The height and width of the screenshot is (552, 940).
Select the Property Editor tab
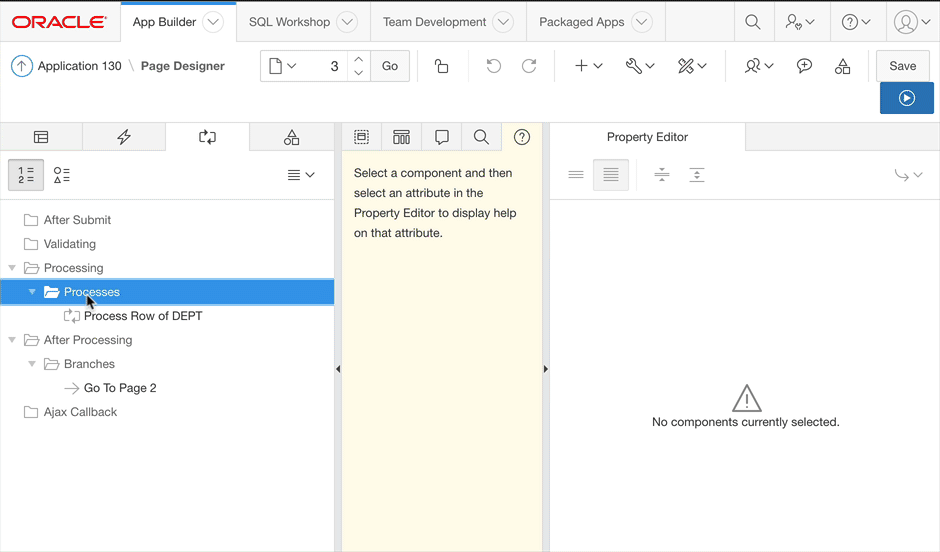(647, 137)
